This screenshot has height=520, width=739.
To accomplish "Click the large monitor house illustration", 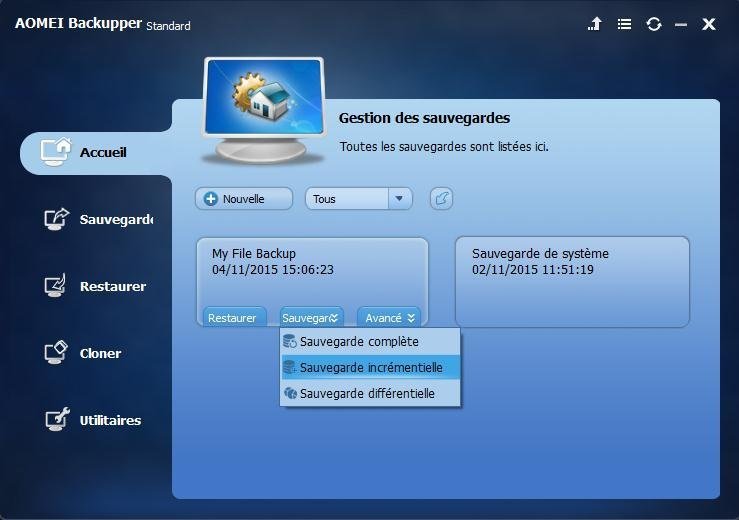I will pos(263,111).
